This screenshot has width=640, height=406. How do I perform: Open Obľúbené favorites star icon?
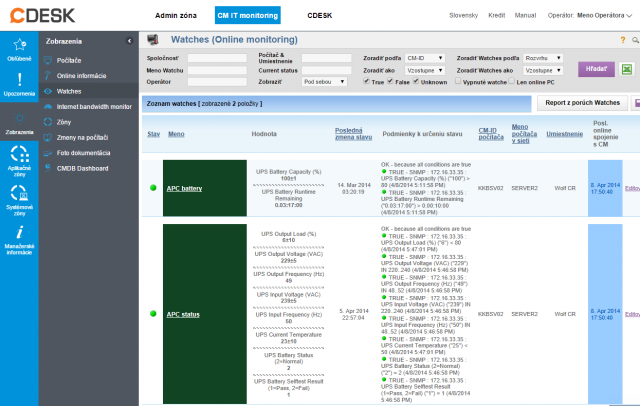tap(19, 44)
